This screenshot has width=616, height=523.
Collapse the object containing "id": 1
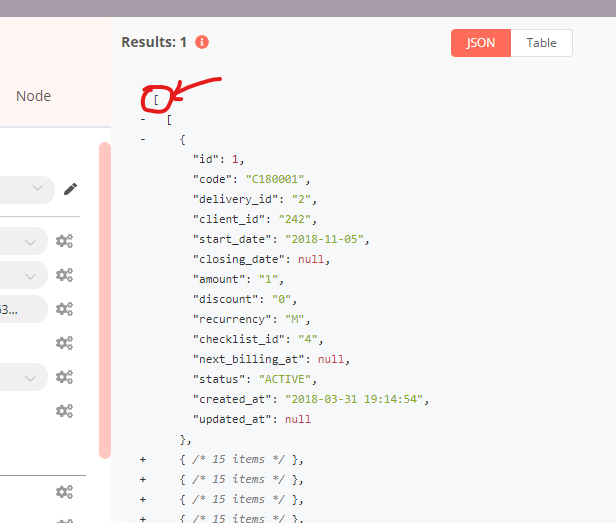pyautogui.click(x=143, y=139)
